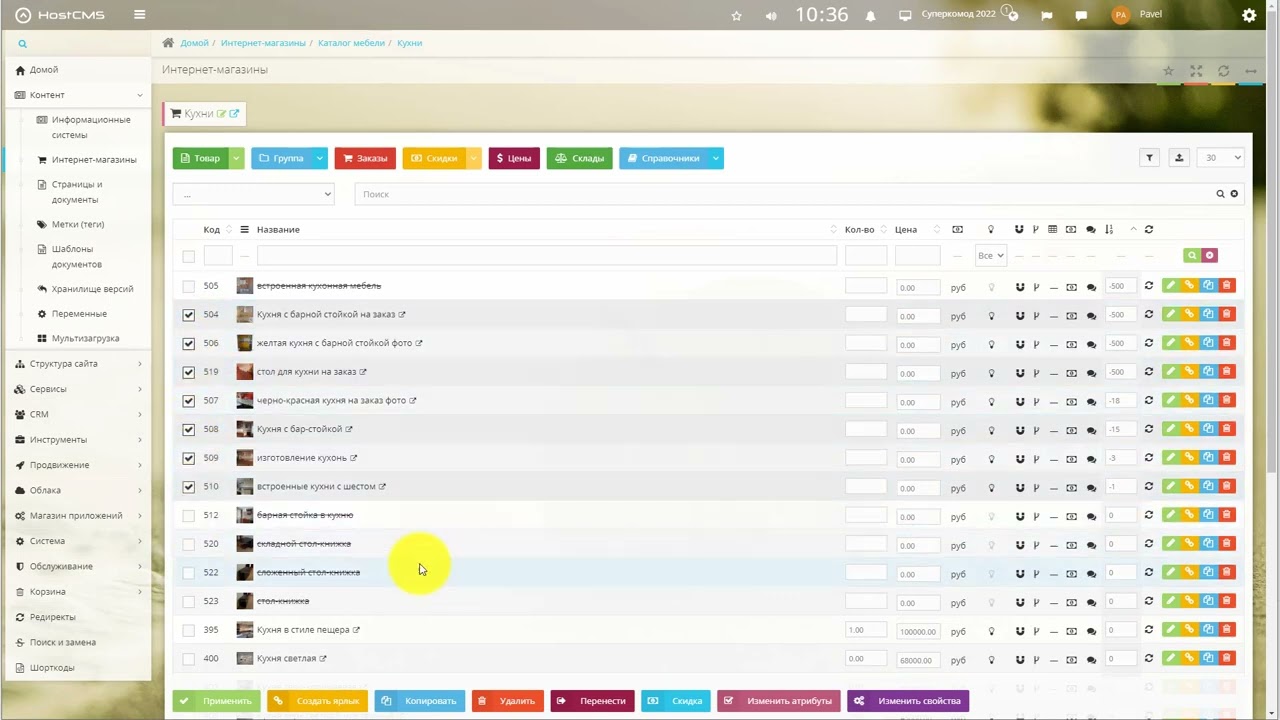Expand the Товар button dropdown arrow
The height and width of the screenshot is (720, 1280).
click(237, 158)
